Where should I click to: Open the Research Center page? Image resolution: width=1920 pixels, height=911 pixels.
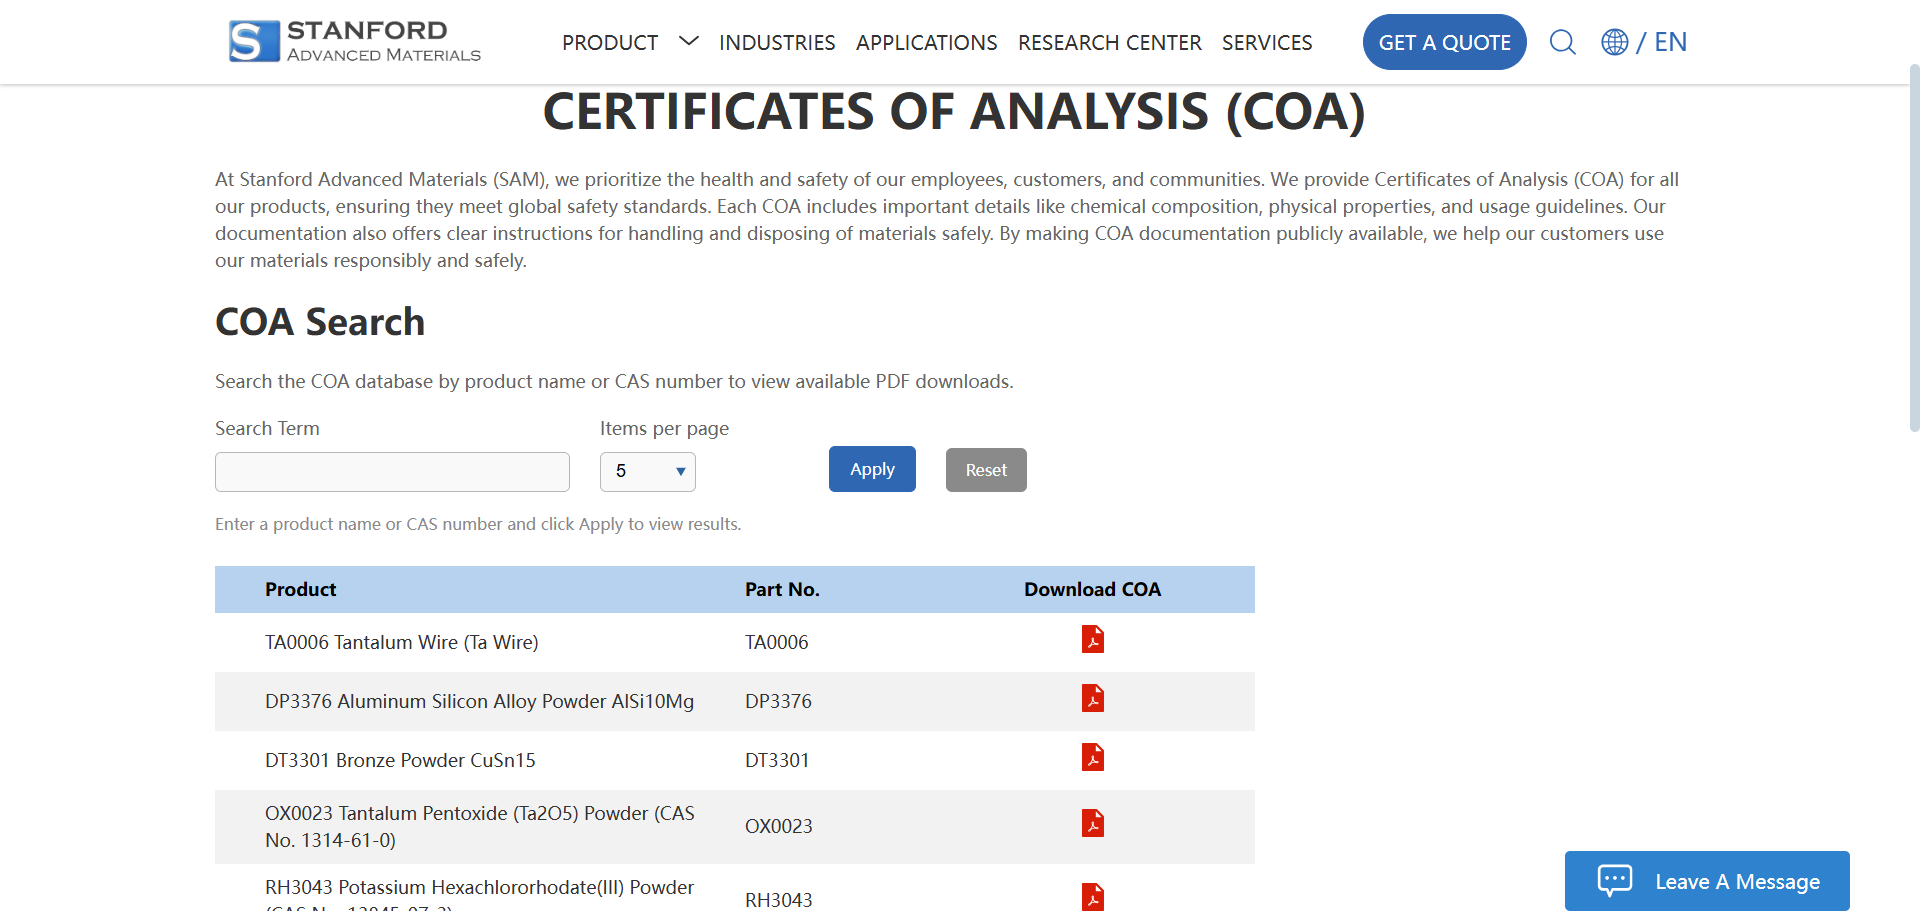pyautogui.click(x=1109, y=43)
